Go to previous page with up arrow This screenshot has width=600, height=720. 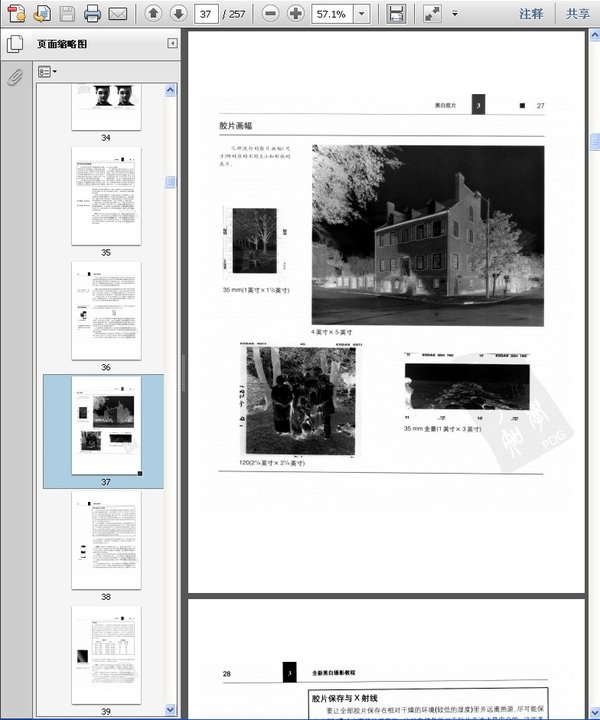pos(152,14)
